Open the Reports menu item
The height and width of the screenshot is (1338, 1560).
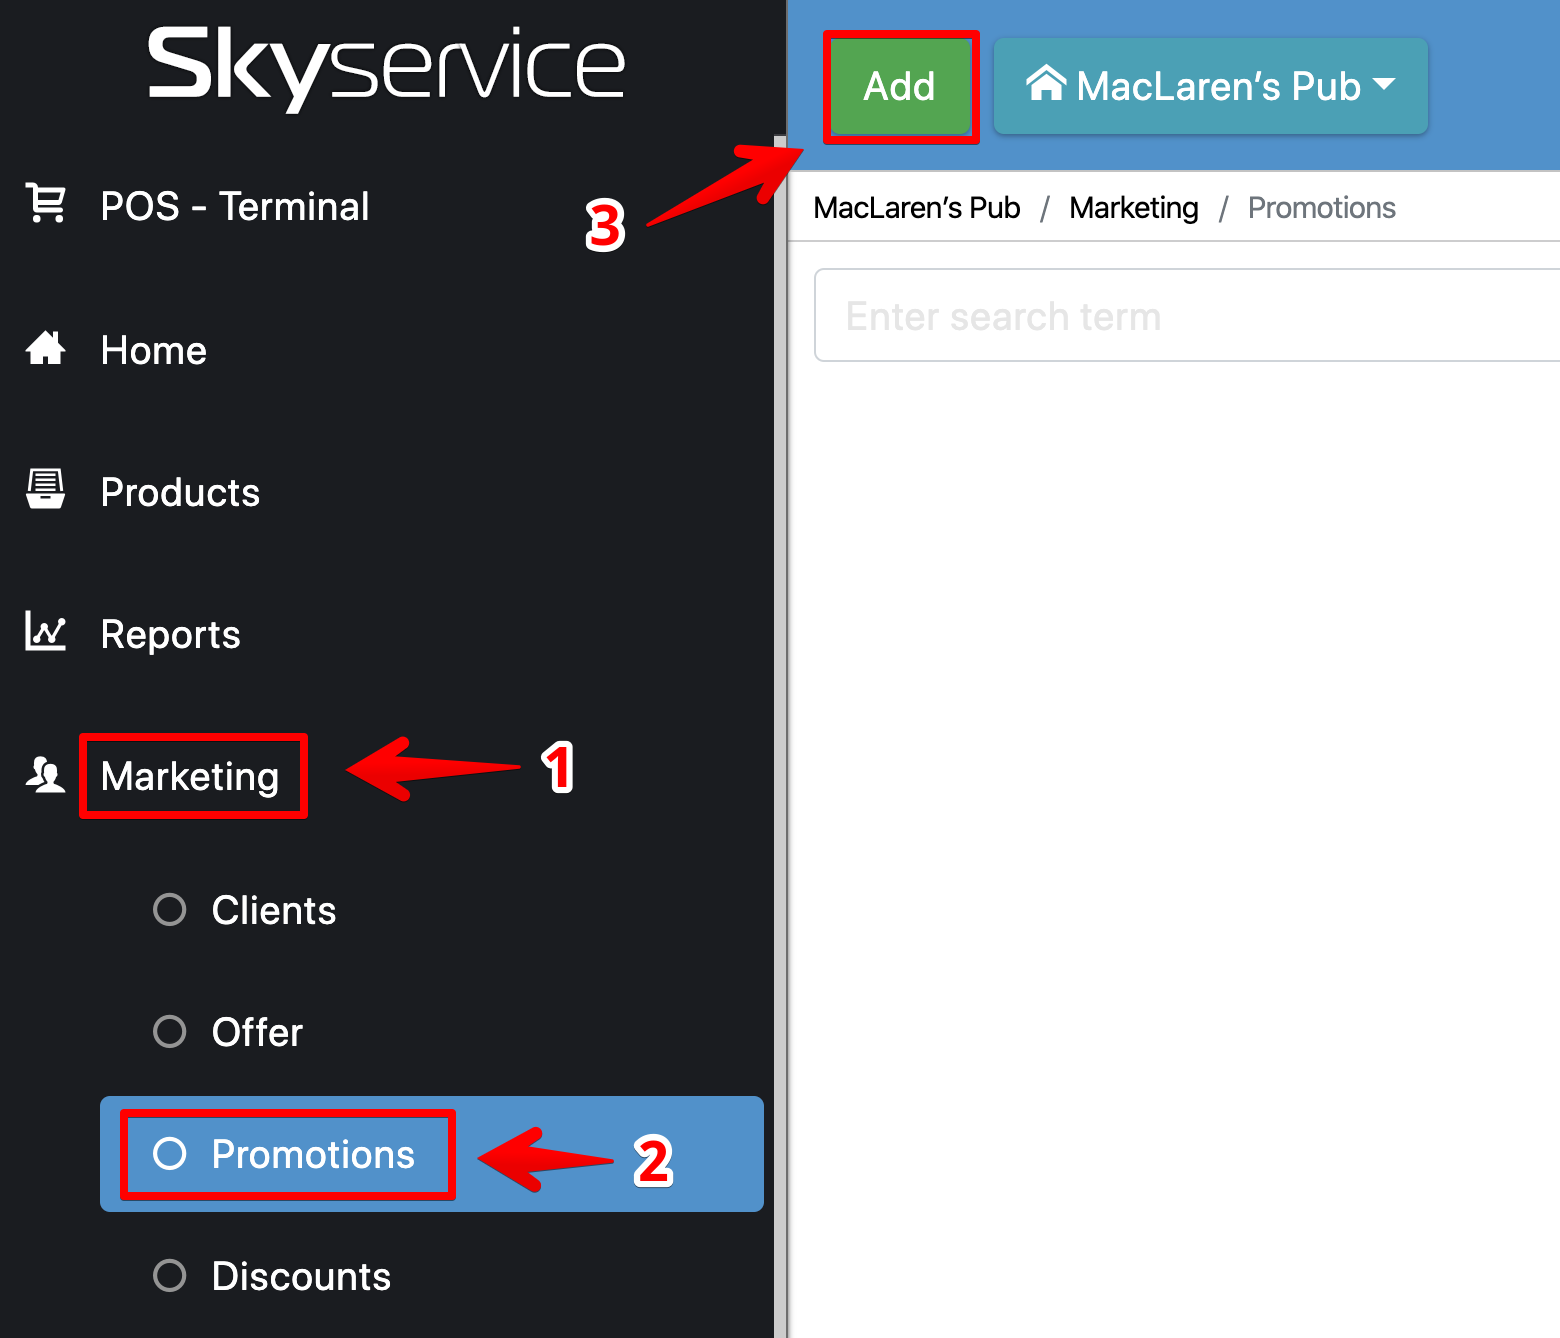170,634
